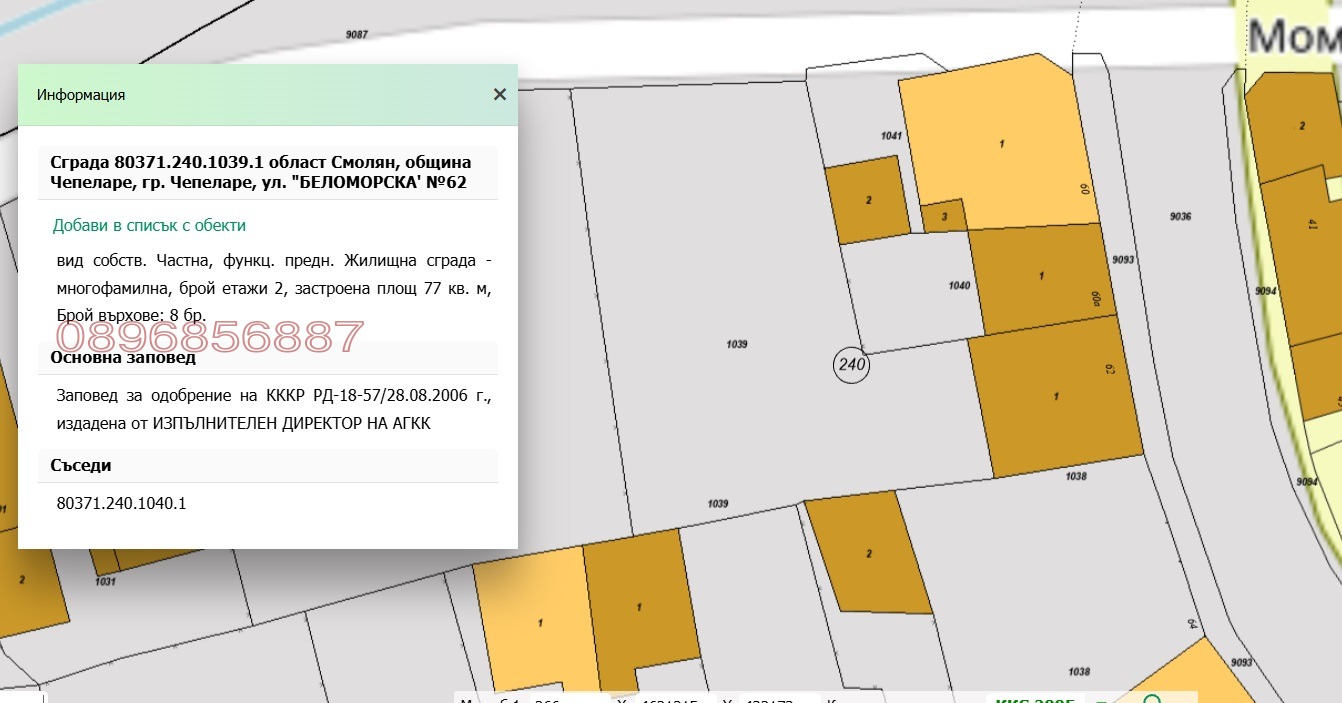Click the empty parcel labeled 1040

(x=920, y=290)
